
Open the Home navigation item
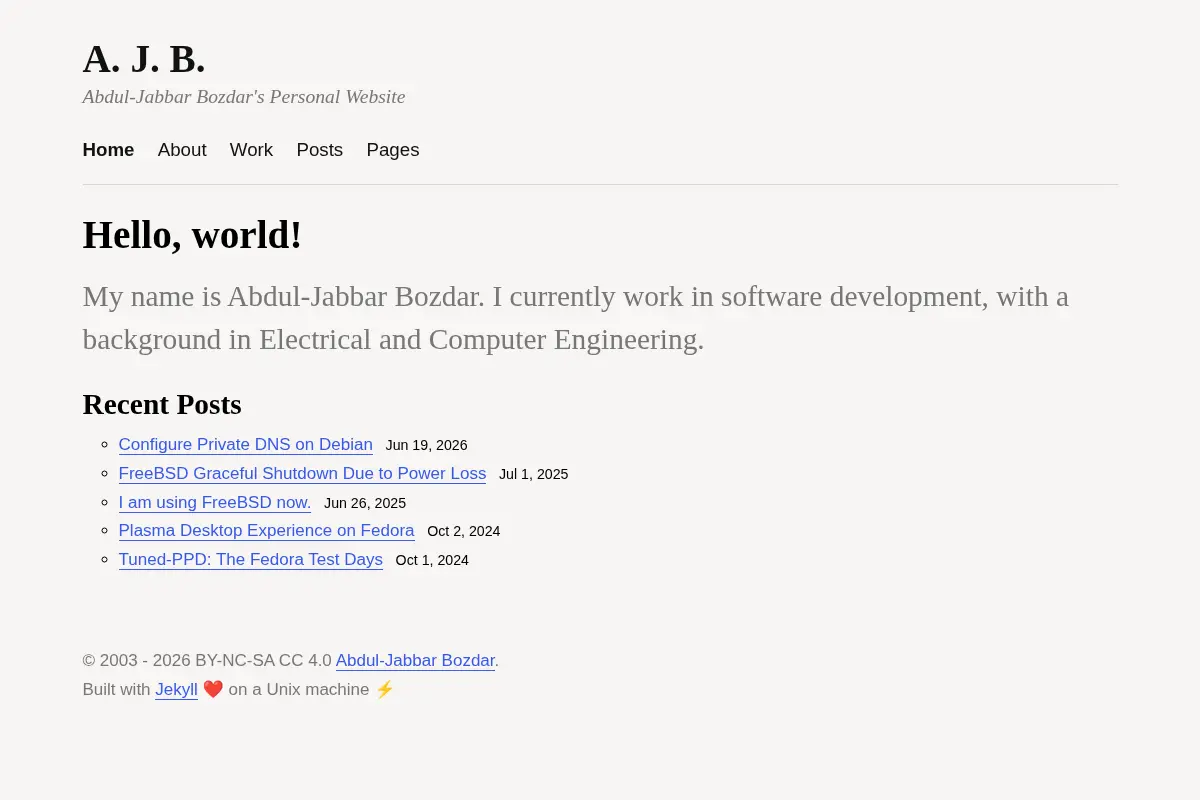pos(108,150)
